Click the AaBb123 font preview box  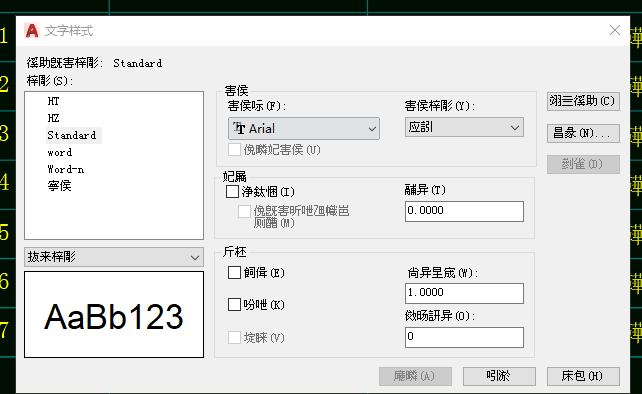tap(114, 315)
